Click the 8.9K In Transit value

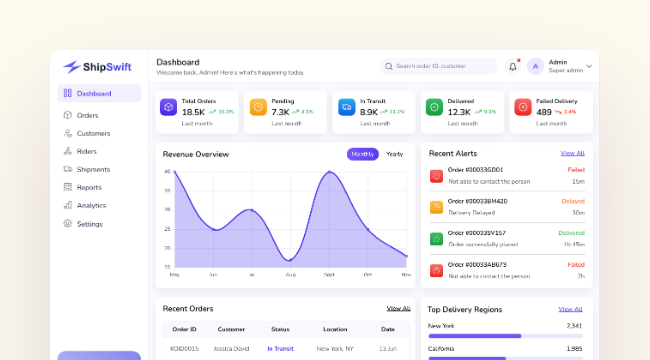tap(369, 112)
